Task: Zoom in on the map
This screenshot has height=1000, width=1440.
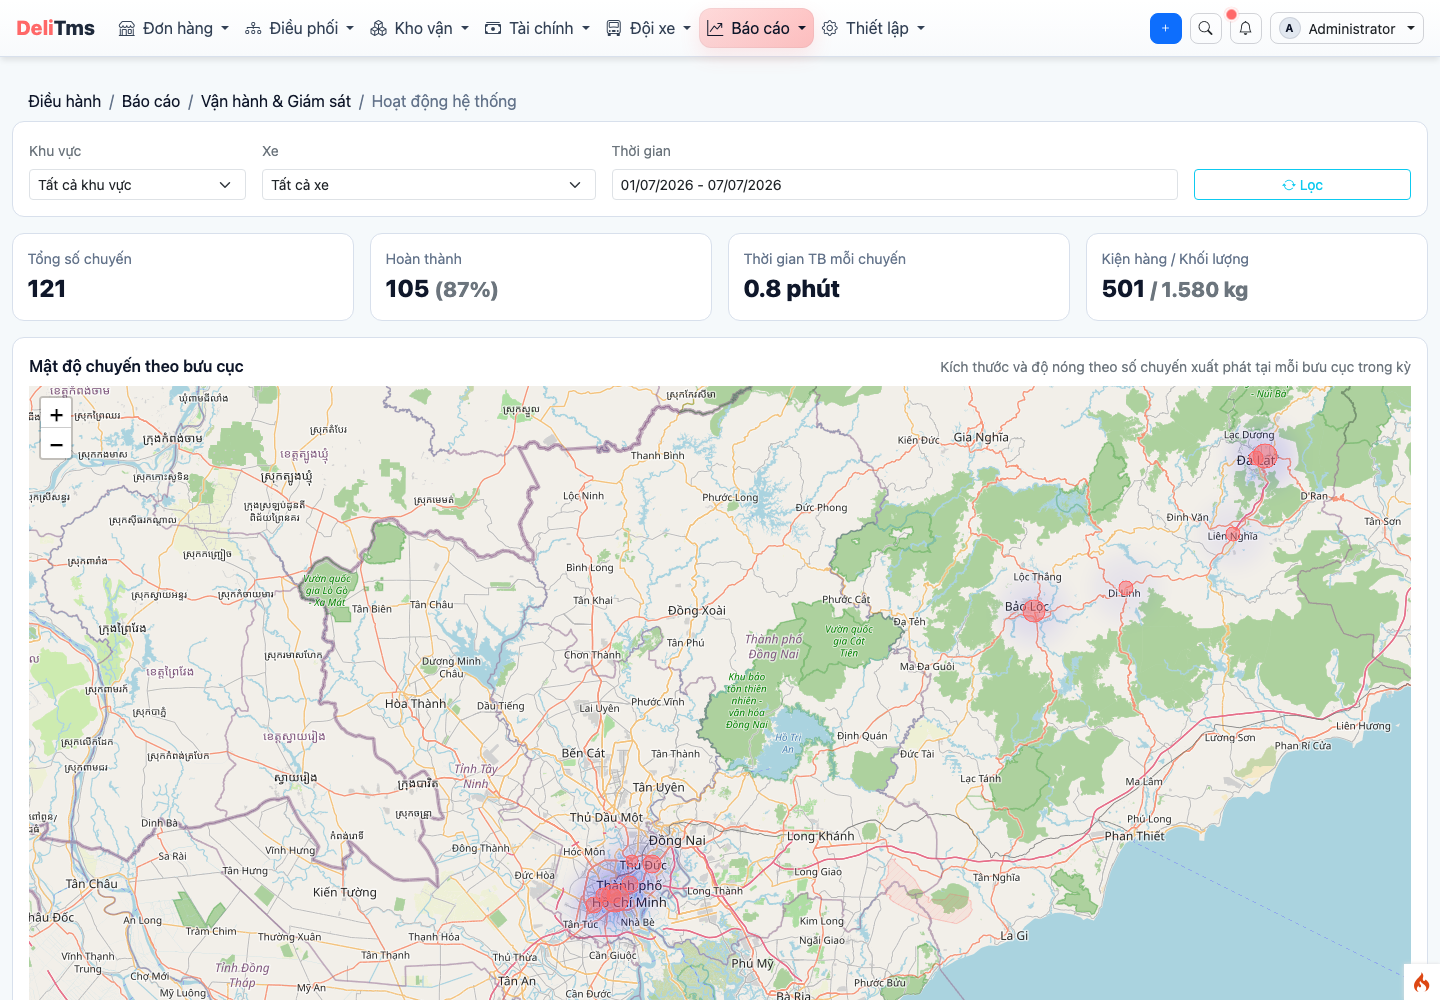Action: pyautogui.click(x=56, y=415)
